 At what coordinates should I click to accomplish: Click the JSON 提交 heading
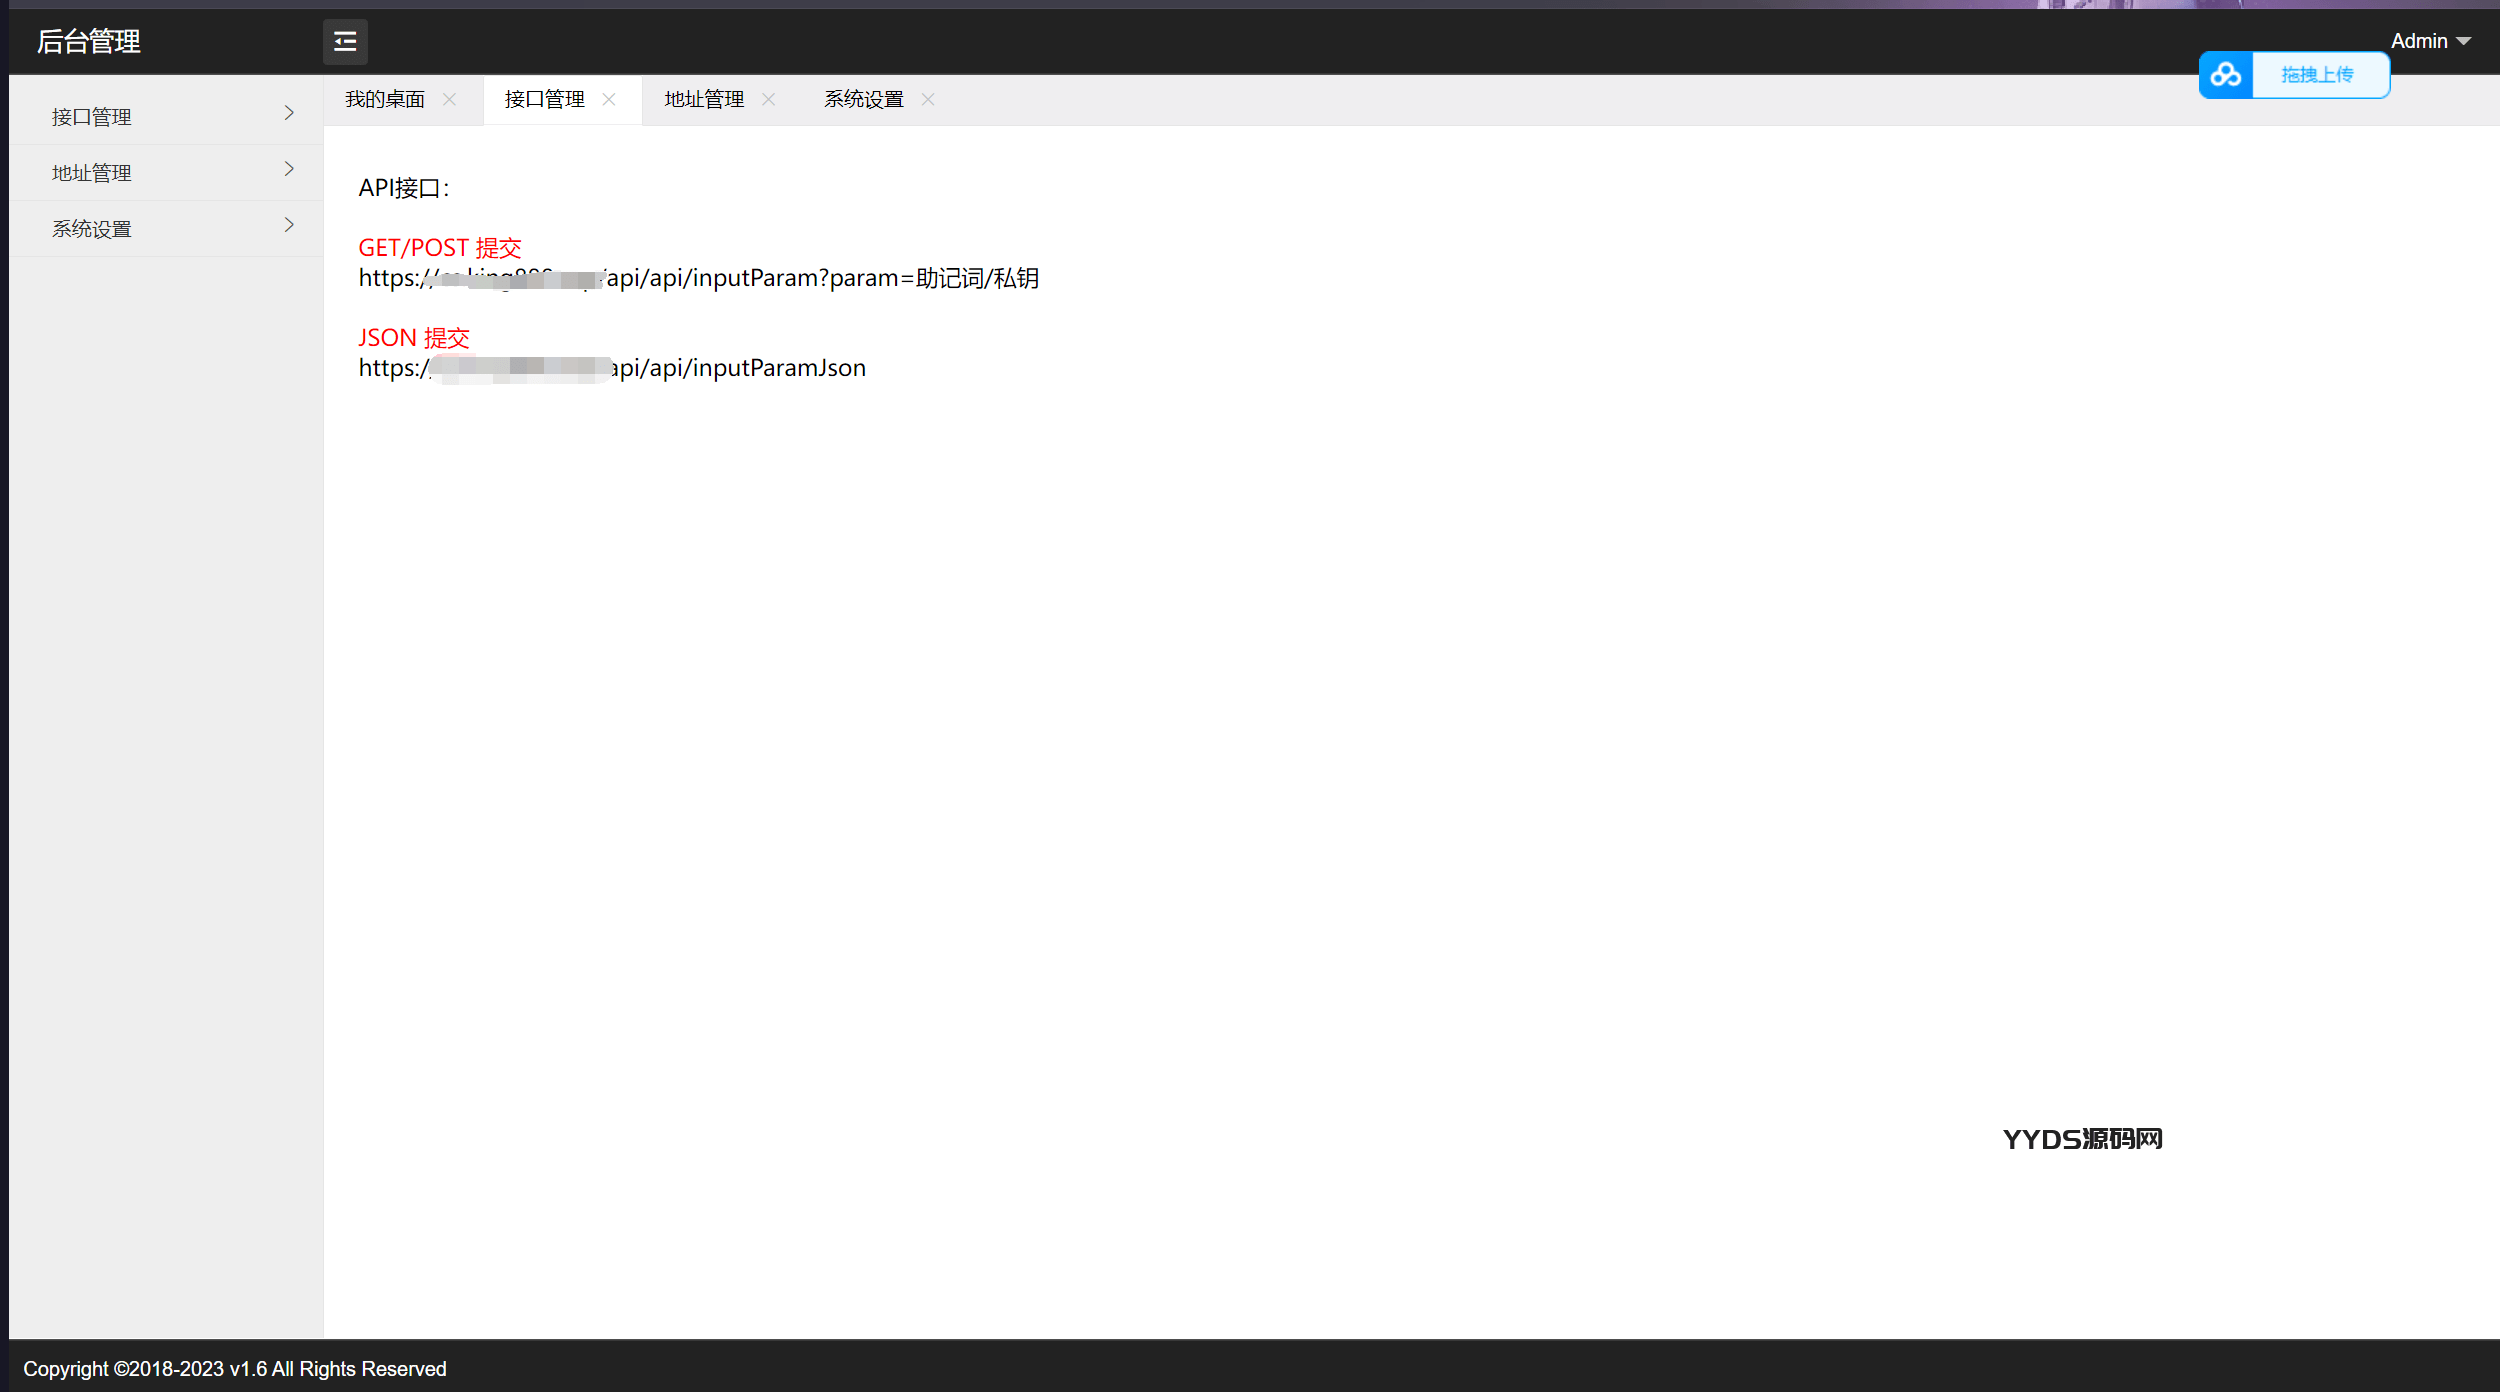pyautogui.click(x=414, y=338)
